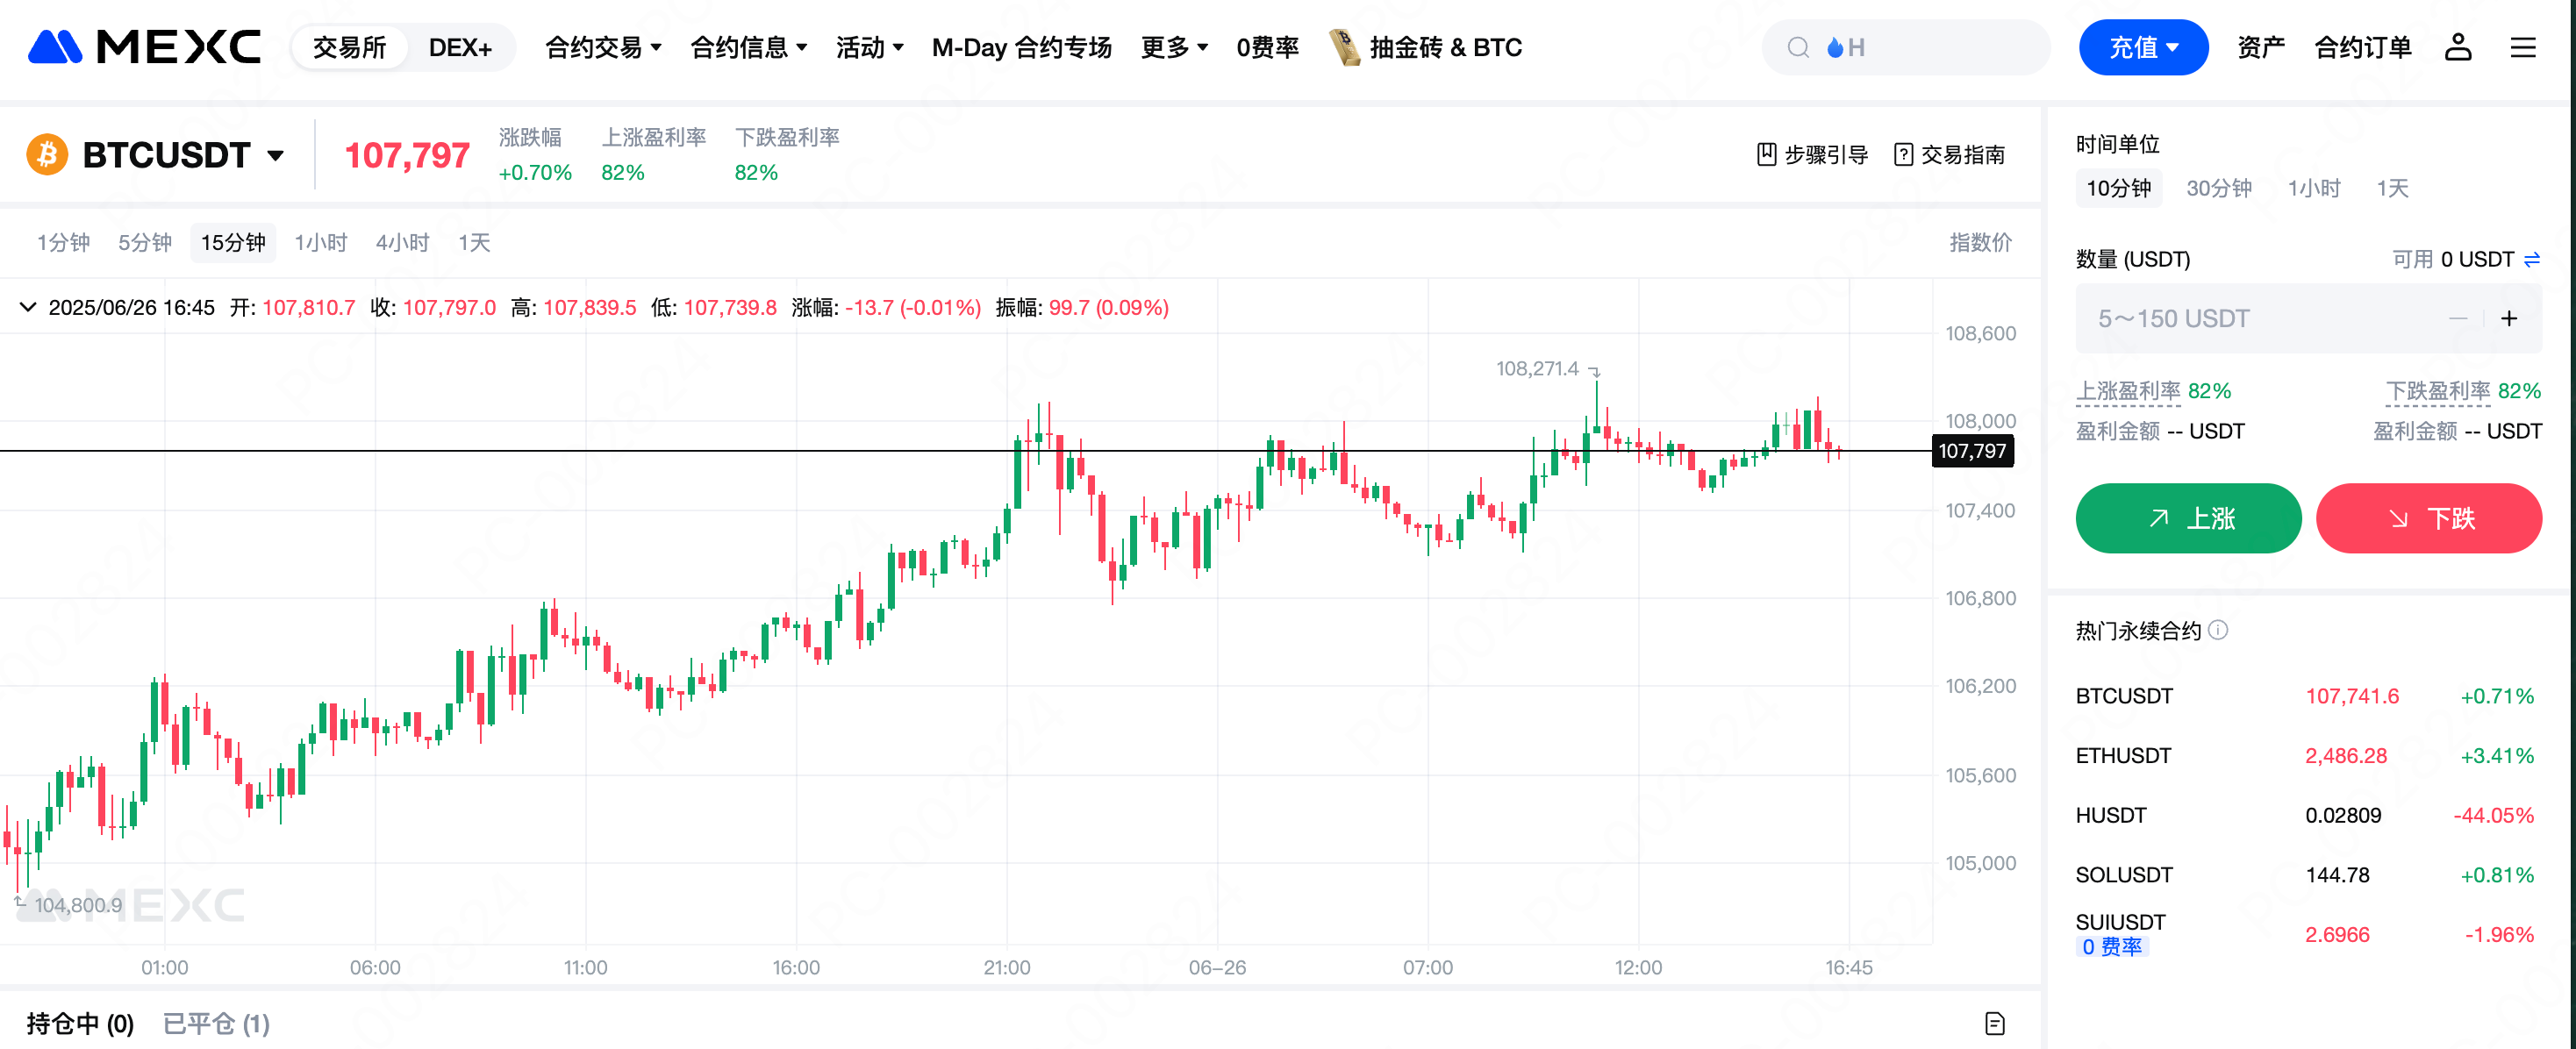Image resolution: width=2576 pixels, height=1049 pixels.
Task: Click the 0 费率 badge under SUIUSDT
Action: tap(2111, 947)
